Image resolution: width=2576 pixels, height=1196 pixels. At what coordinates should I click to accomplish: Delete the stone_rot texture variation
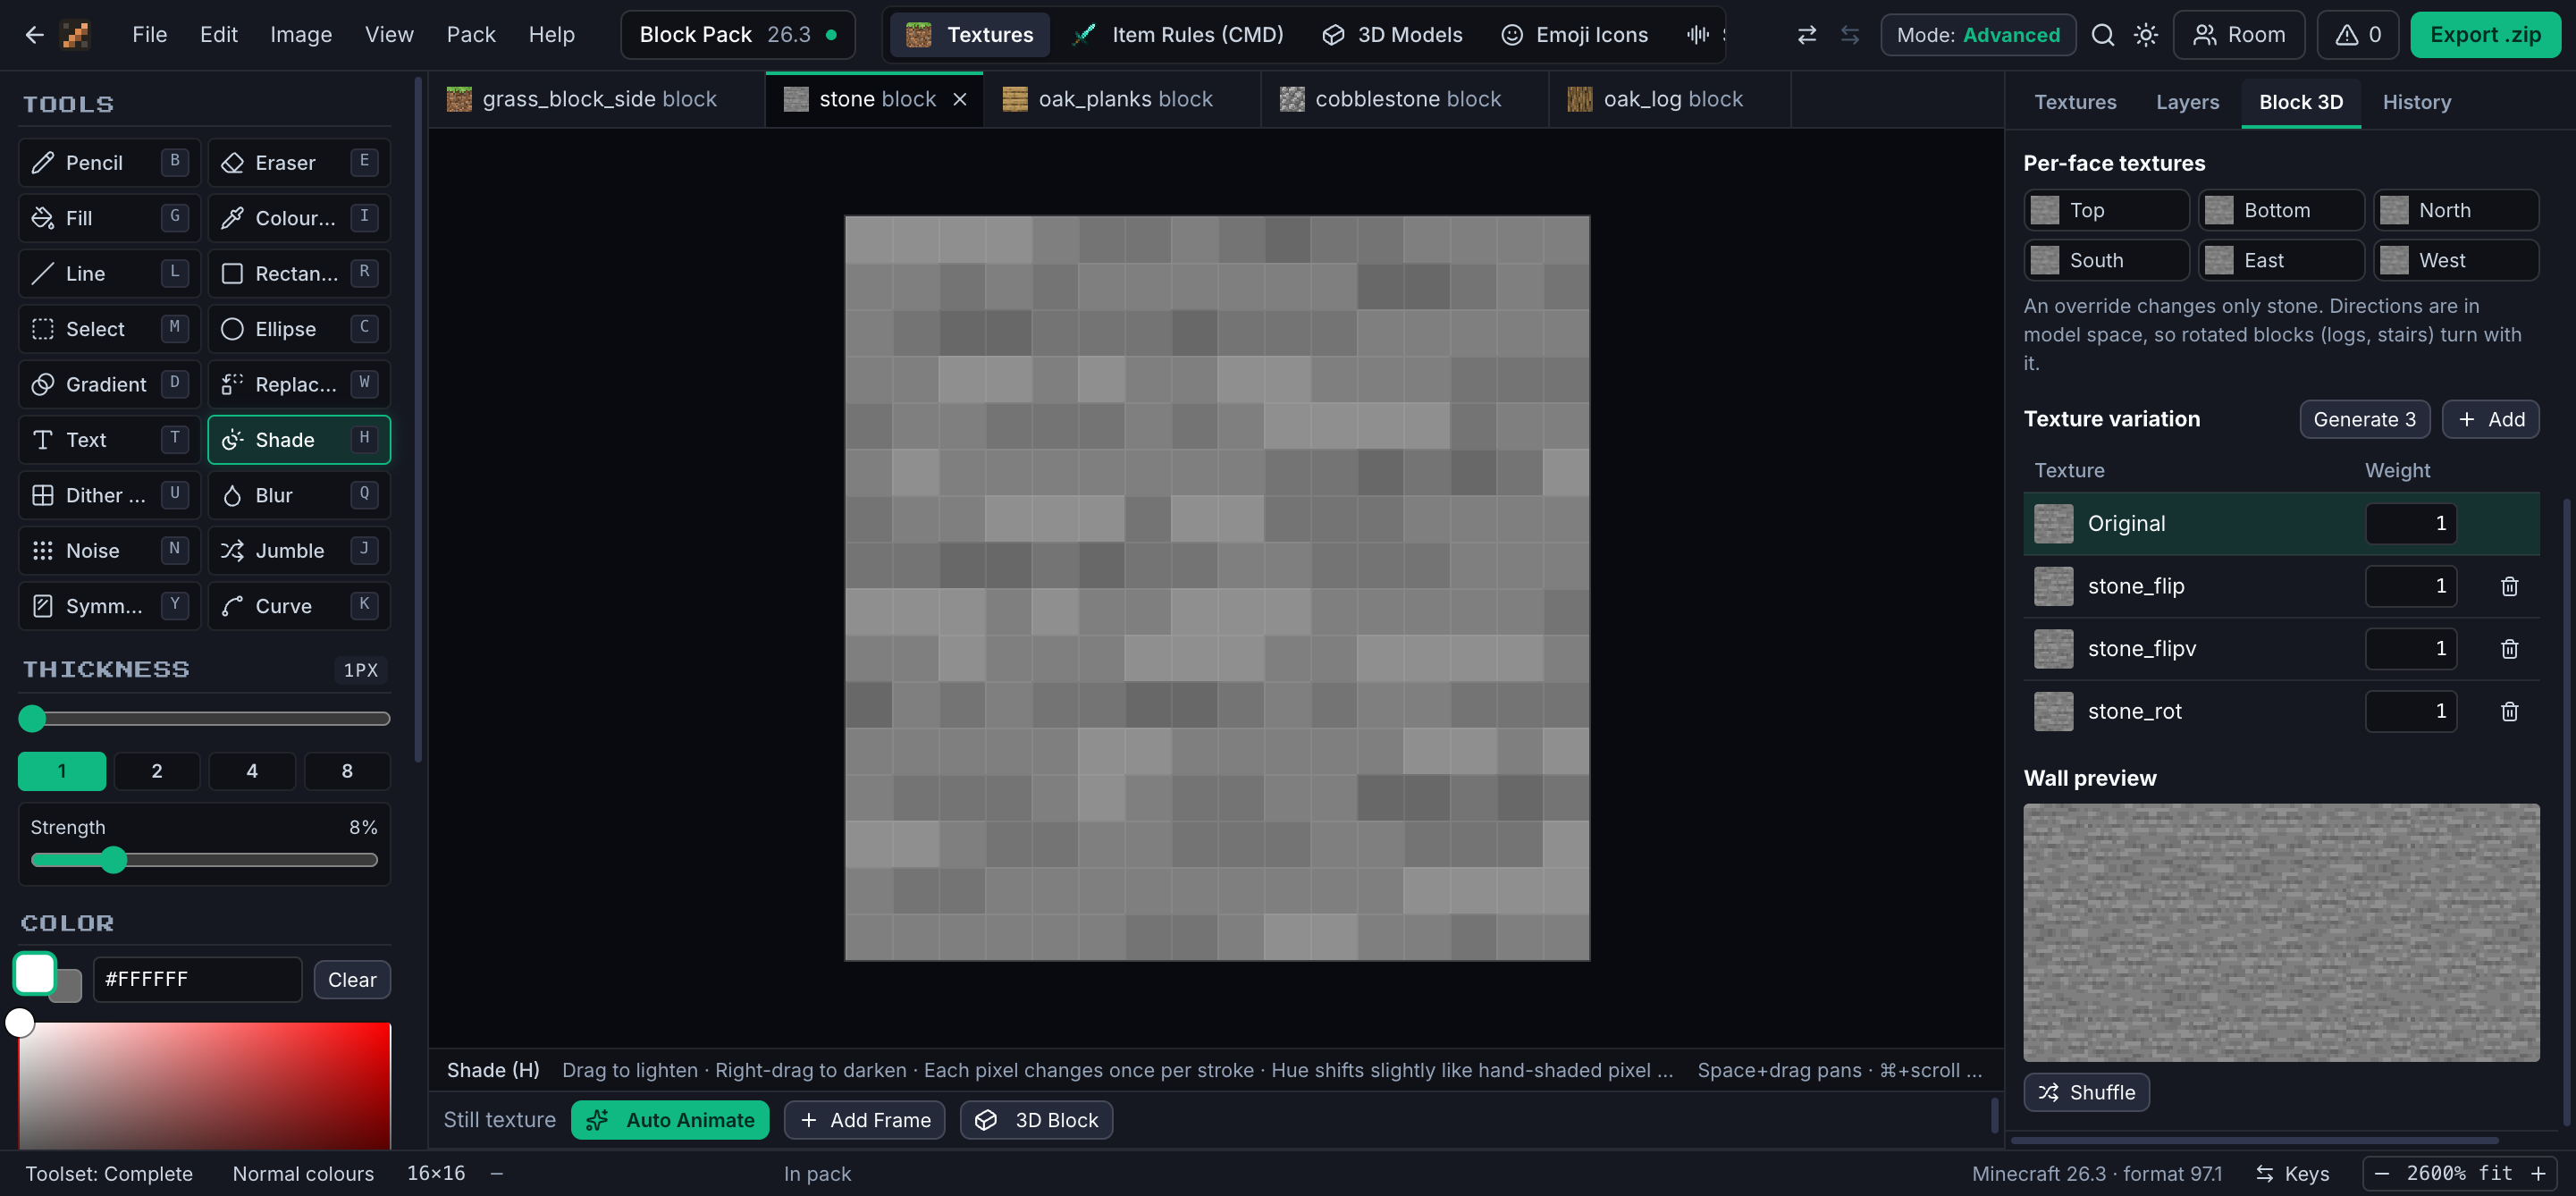pyautogui.click(x=2509, y=711)
